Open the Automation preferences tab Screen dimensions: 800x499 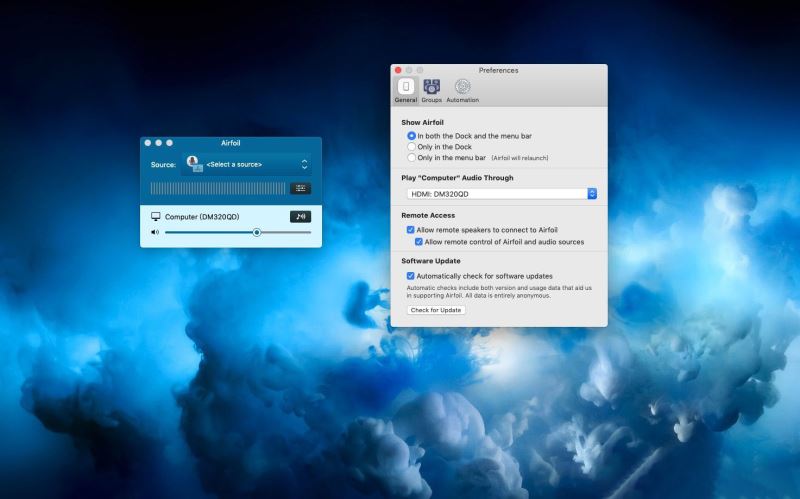coord(462,90)
